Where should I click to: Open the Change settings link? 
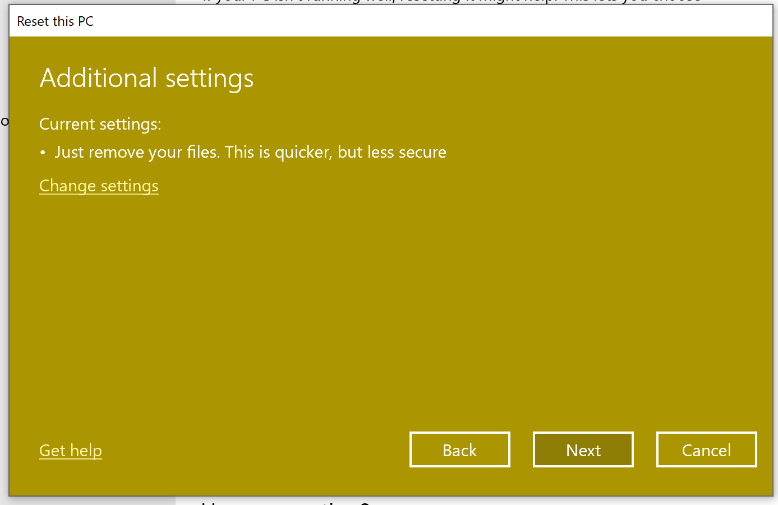pos(98,186)
